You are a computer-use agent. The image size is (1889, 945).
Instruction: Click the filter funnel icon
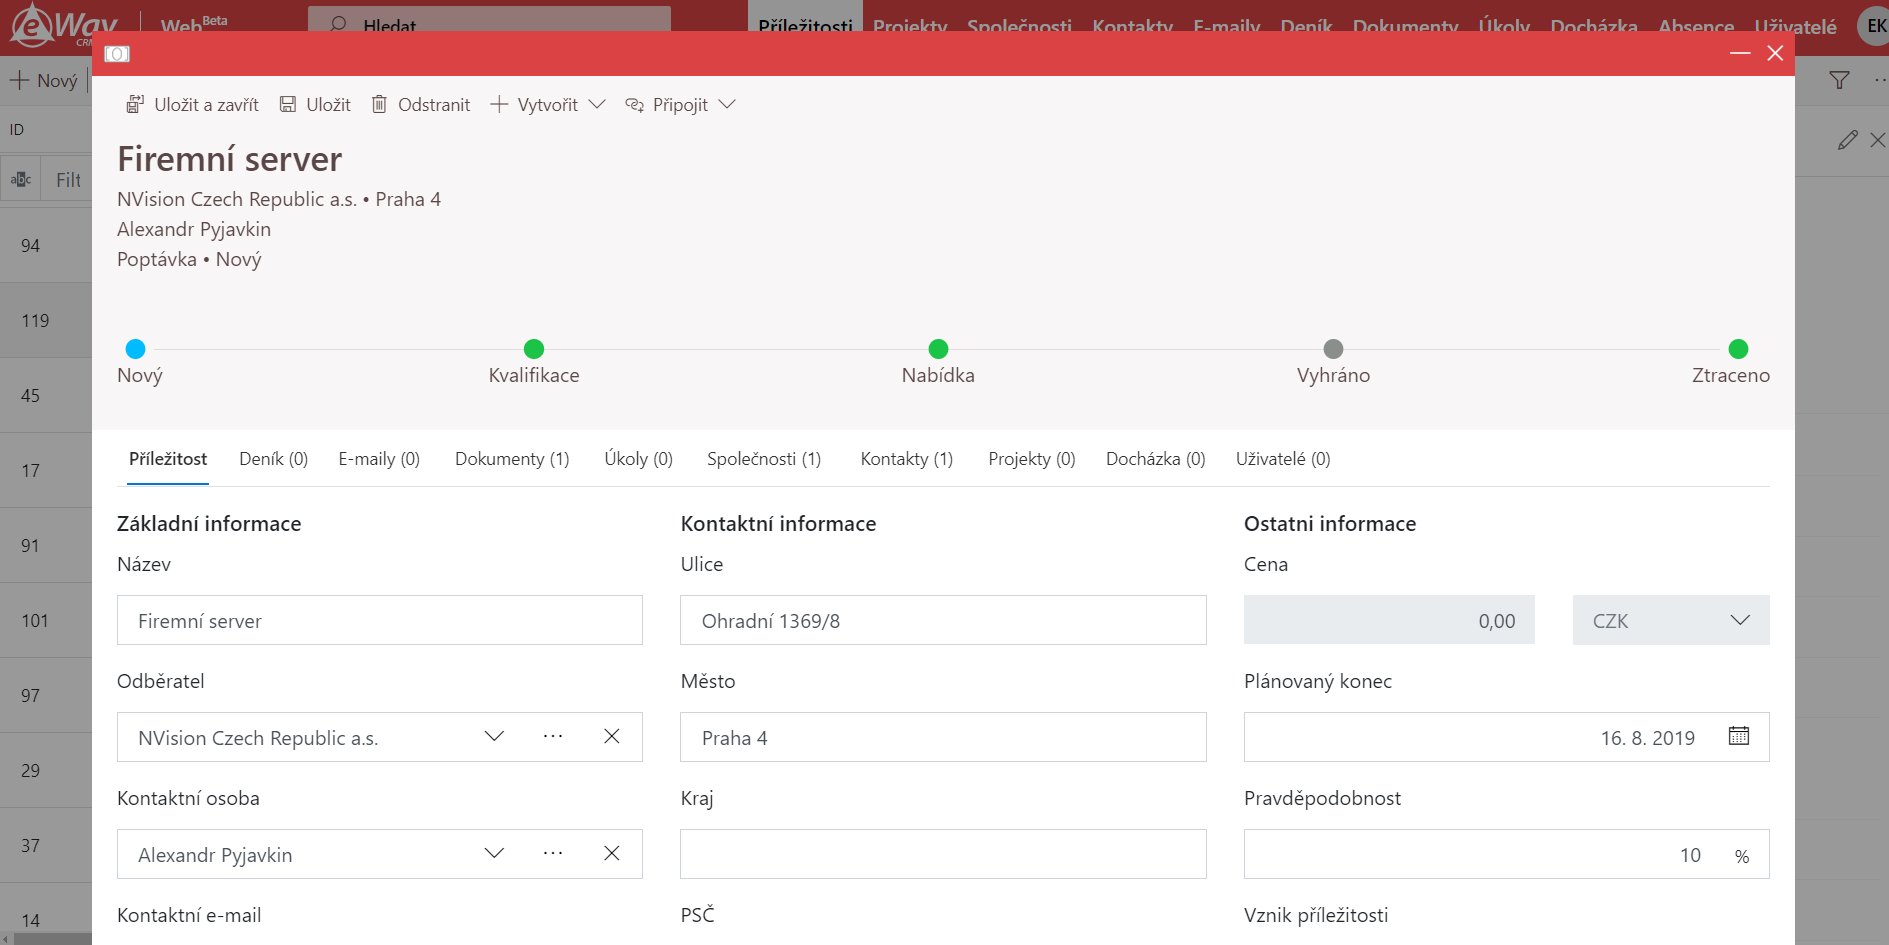click(x=1838, y=80)
